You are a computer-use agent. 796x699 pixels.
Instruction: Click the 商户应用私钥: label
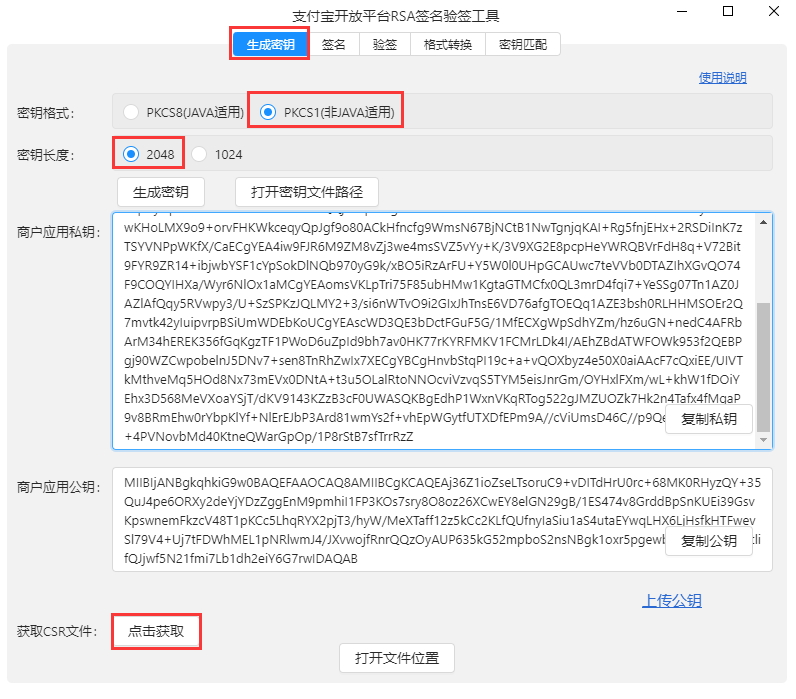click(x=59, y=232)
